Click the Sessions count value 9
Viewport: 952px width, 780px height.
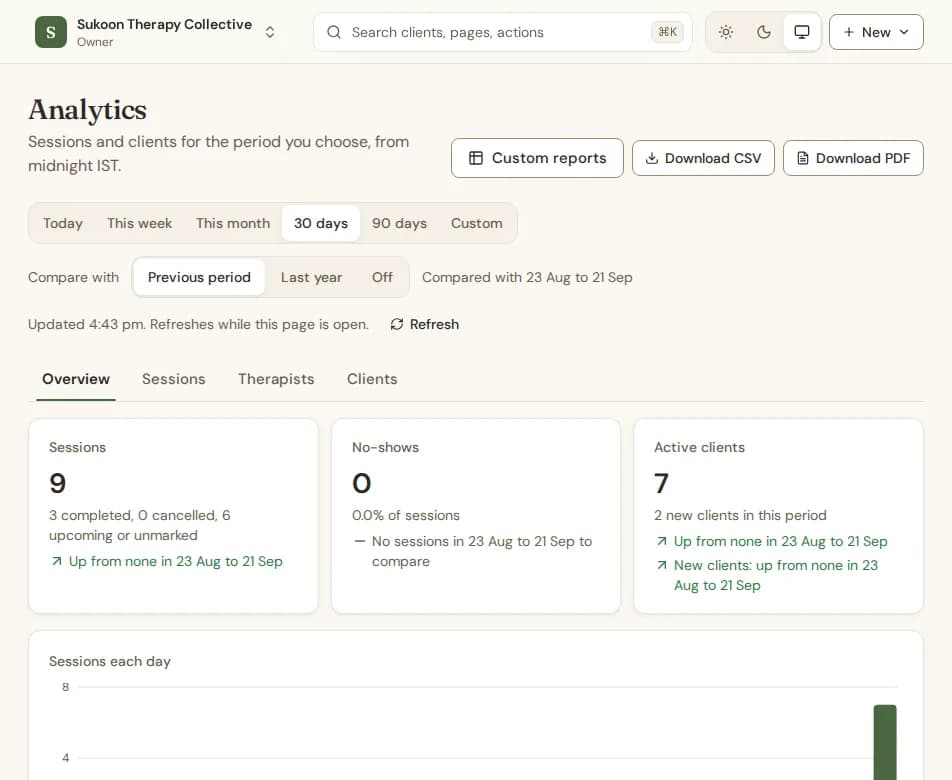[58, 483]
